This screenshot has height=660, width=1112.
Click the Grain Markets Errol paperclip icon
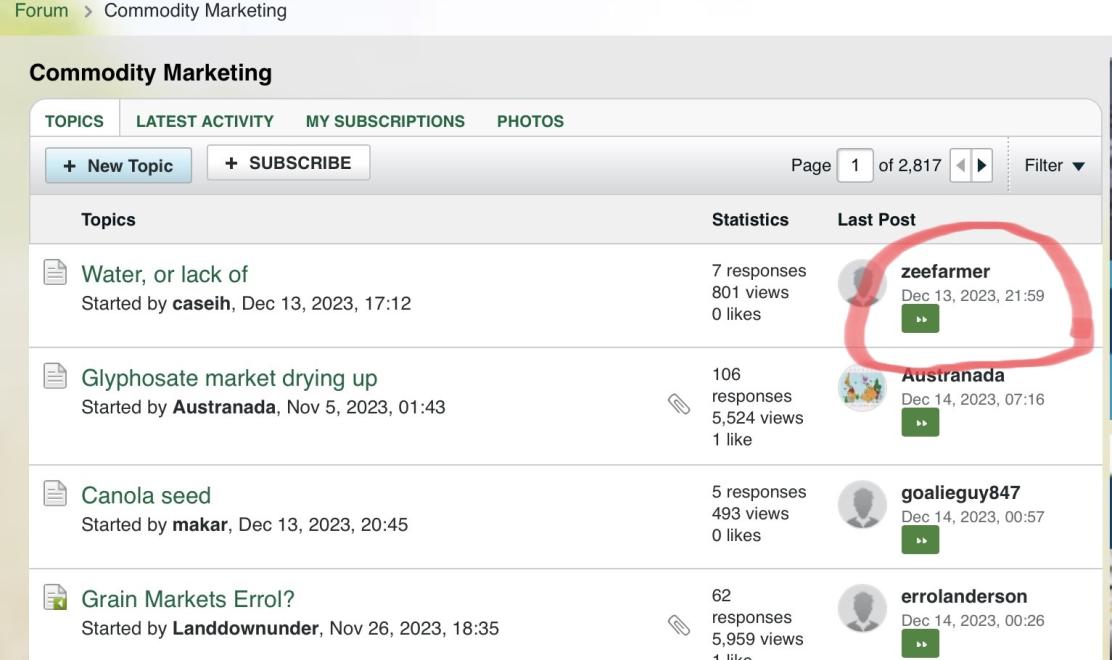679,625
